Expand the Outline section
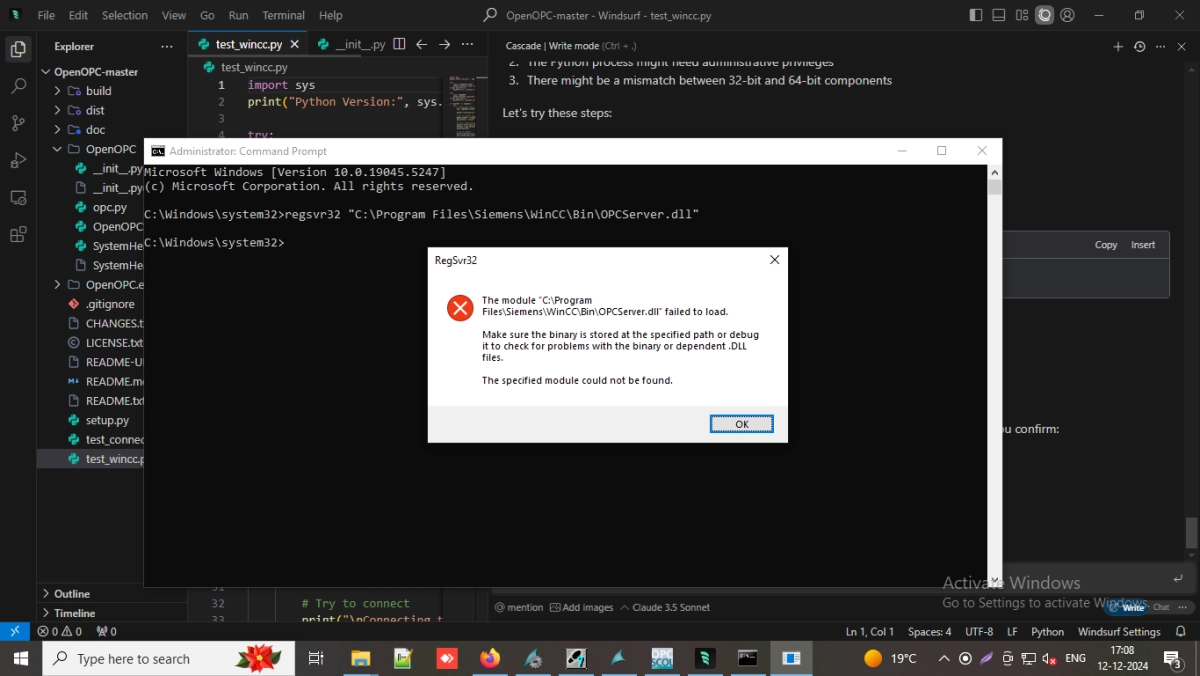Screen dimensions: 1200x676 pyautogui.click(x=71, y=593)
